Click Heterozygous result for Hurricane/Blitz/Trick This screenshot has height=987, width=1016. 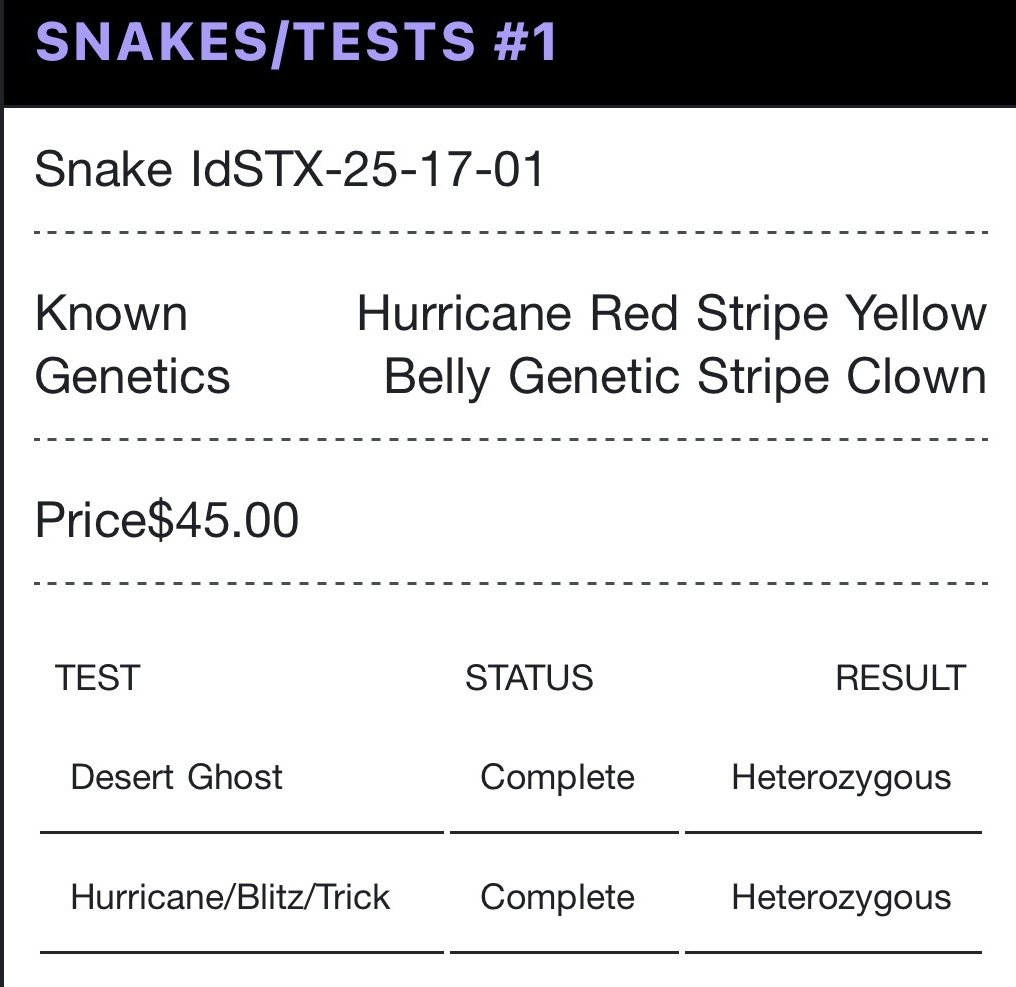tap(841, 897)
